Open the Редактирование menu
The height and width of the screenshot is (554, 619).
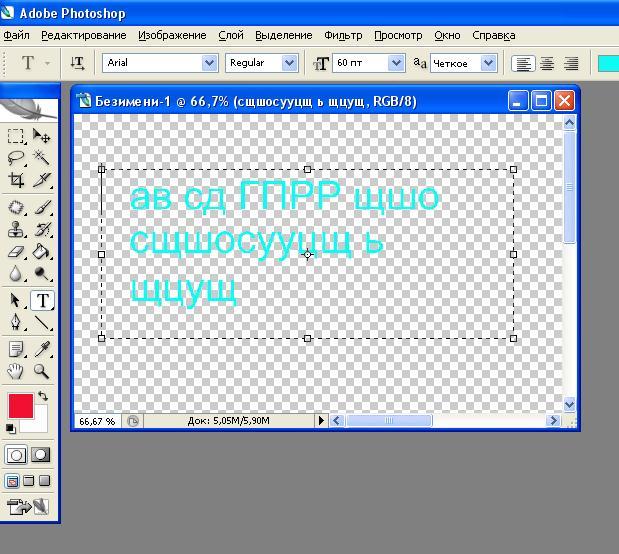(84, 36)
